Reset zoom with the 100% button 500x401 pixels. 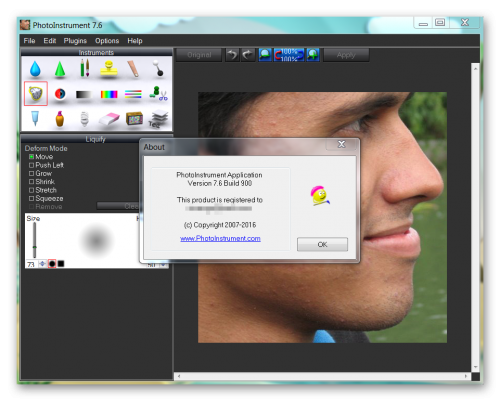point(289,55)
